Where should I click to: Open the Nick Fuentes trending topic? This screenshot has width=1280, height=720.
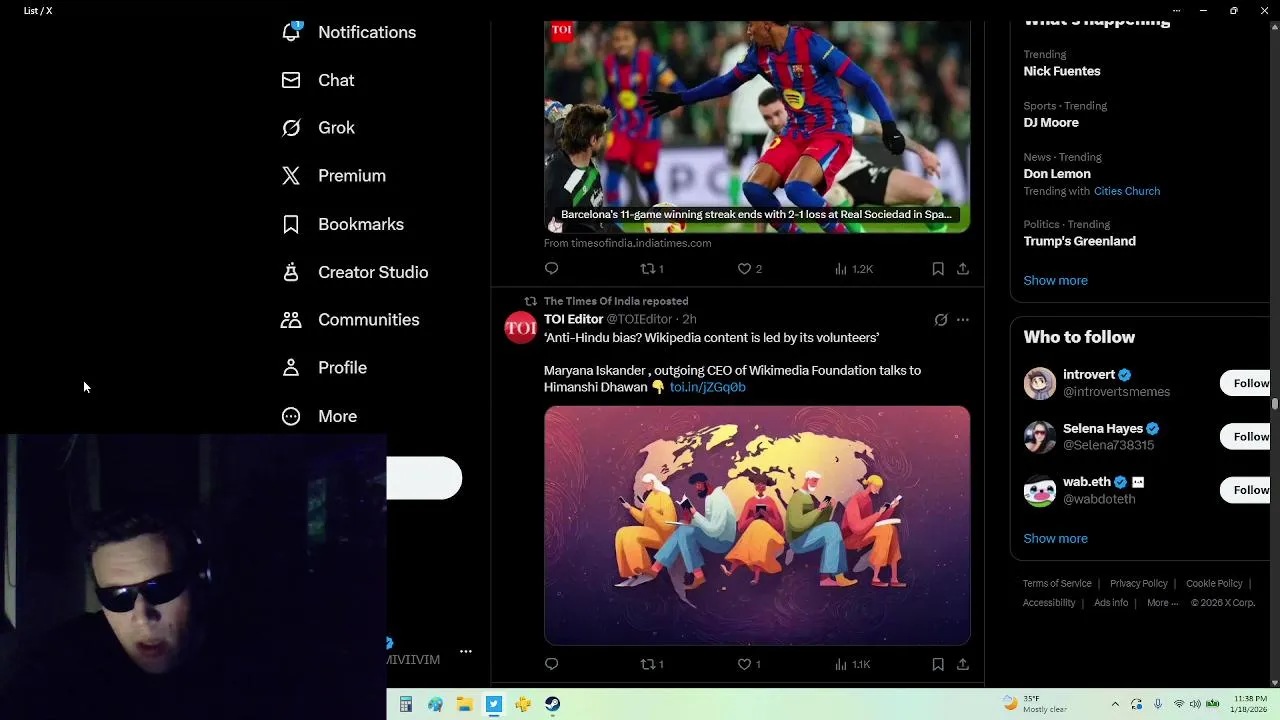[1062, 71]
